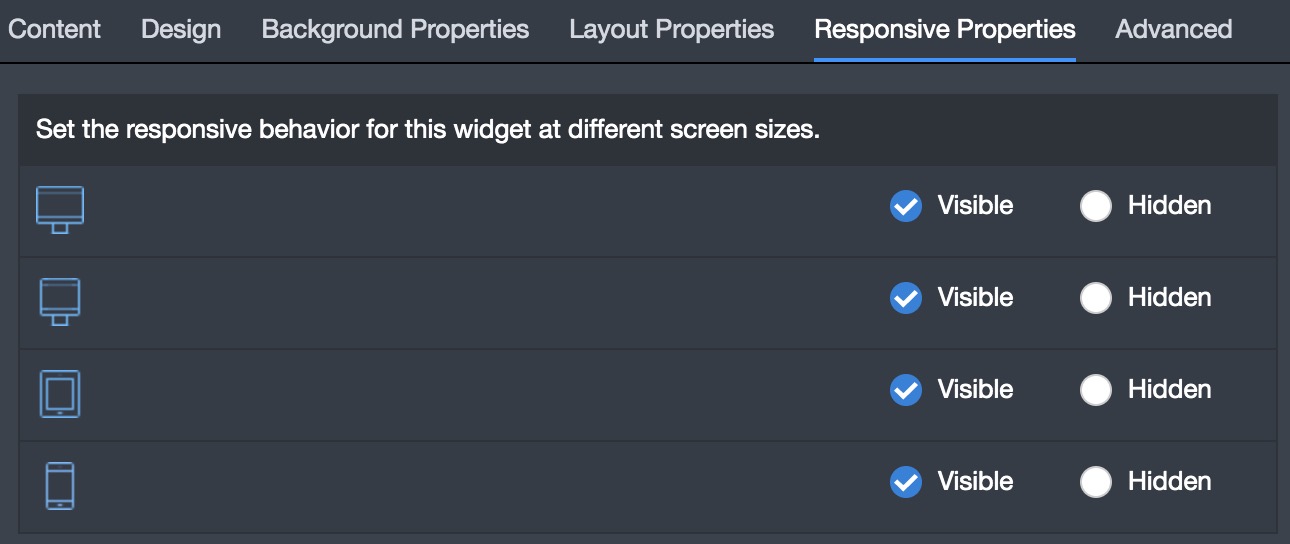Set small desktop row to Hidden
The width and height of the screenshot is (1290, 544).
1096,298
